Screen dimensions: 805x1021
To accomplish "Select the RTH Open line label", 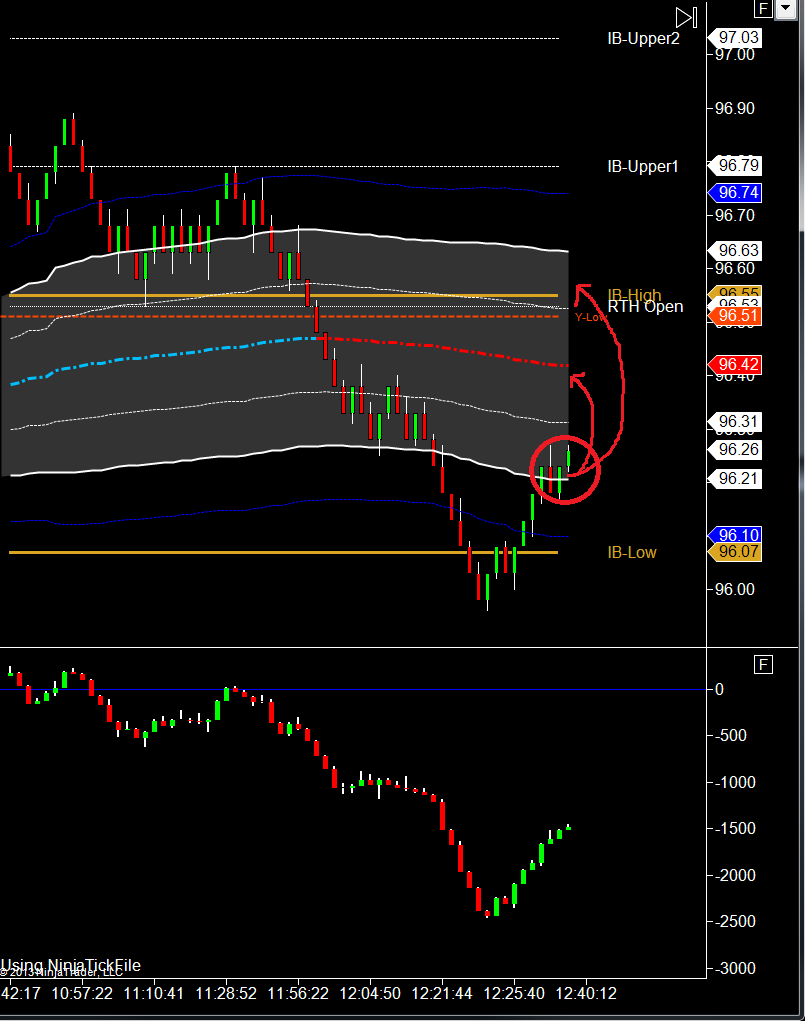I will click(x=645, y=307).
